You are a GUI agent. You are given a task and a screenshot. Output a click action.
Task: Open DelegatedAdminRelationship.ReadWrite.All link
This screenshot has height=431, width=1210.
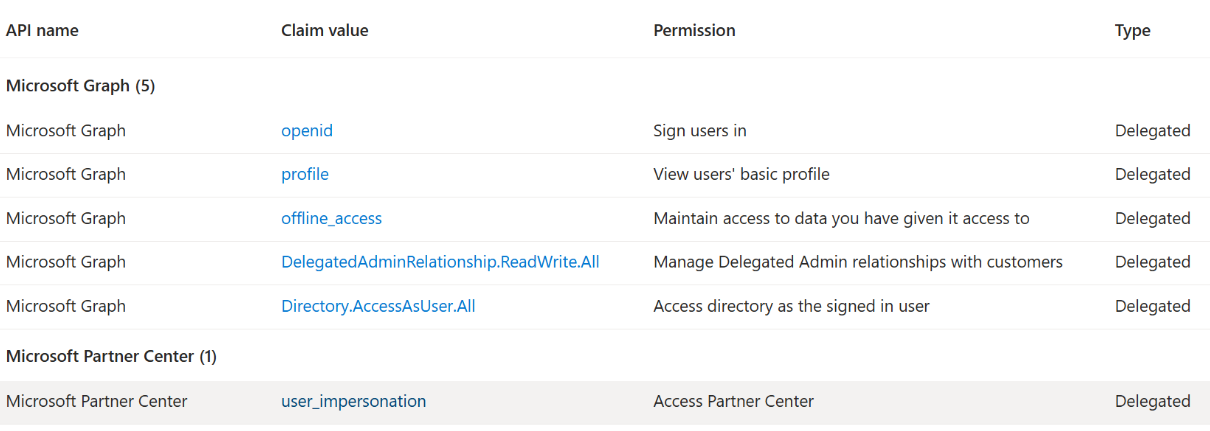click(440, 262)
